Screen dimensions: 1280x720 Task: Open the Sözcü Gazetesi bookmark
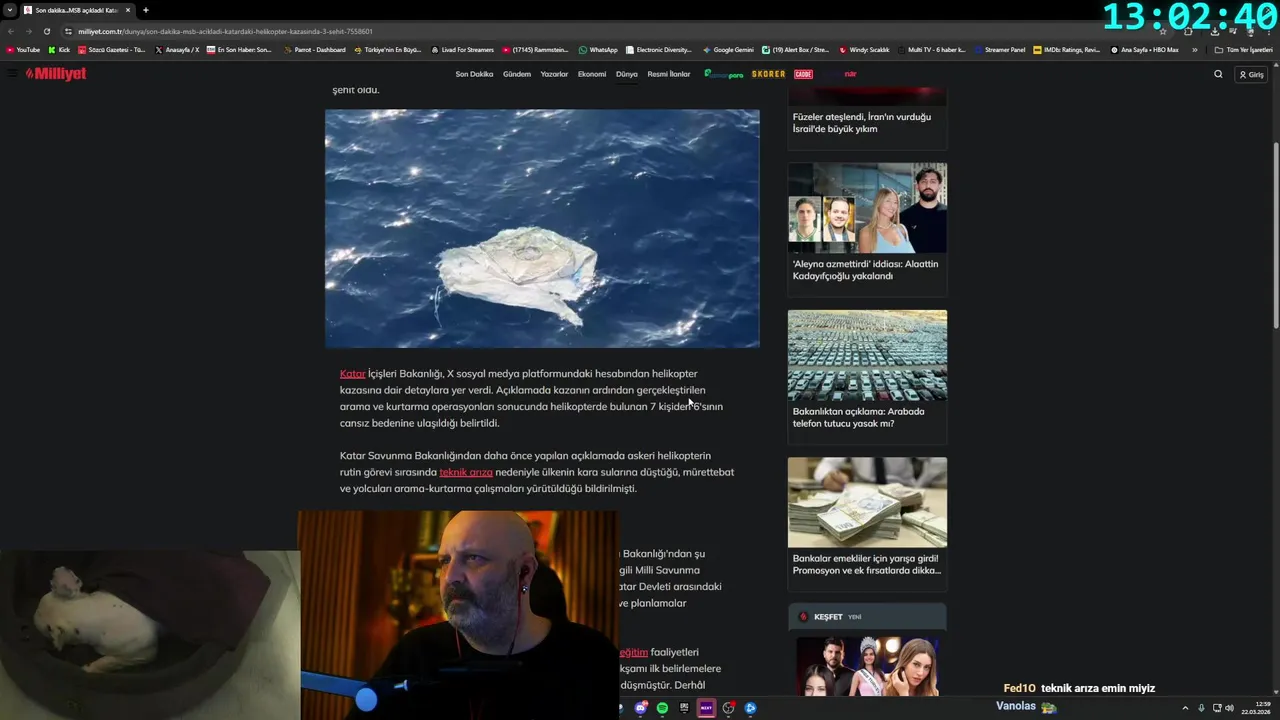[x=111, y=49]
